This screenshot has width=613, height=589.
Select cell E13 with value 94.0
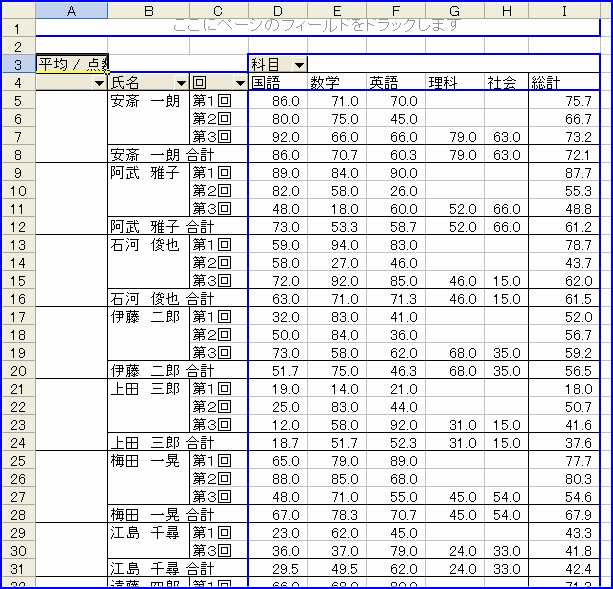[337, 244]
